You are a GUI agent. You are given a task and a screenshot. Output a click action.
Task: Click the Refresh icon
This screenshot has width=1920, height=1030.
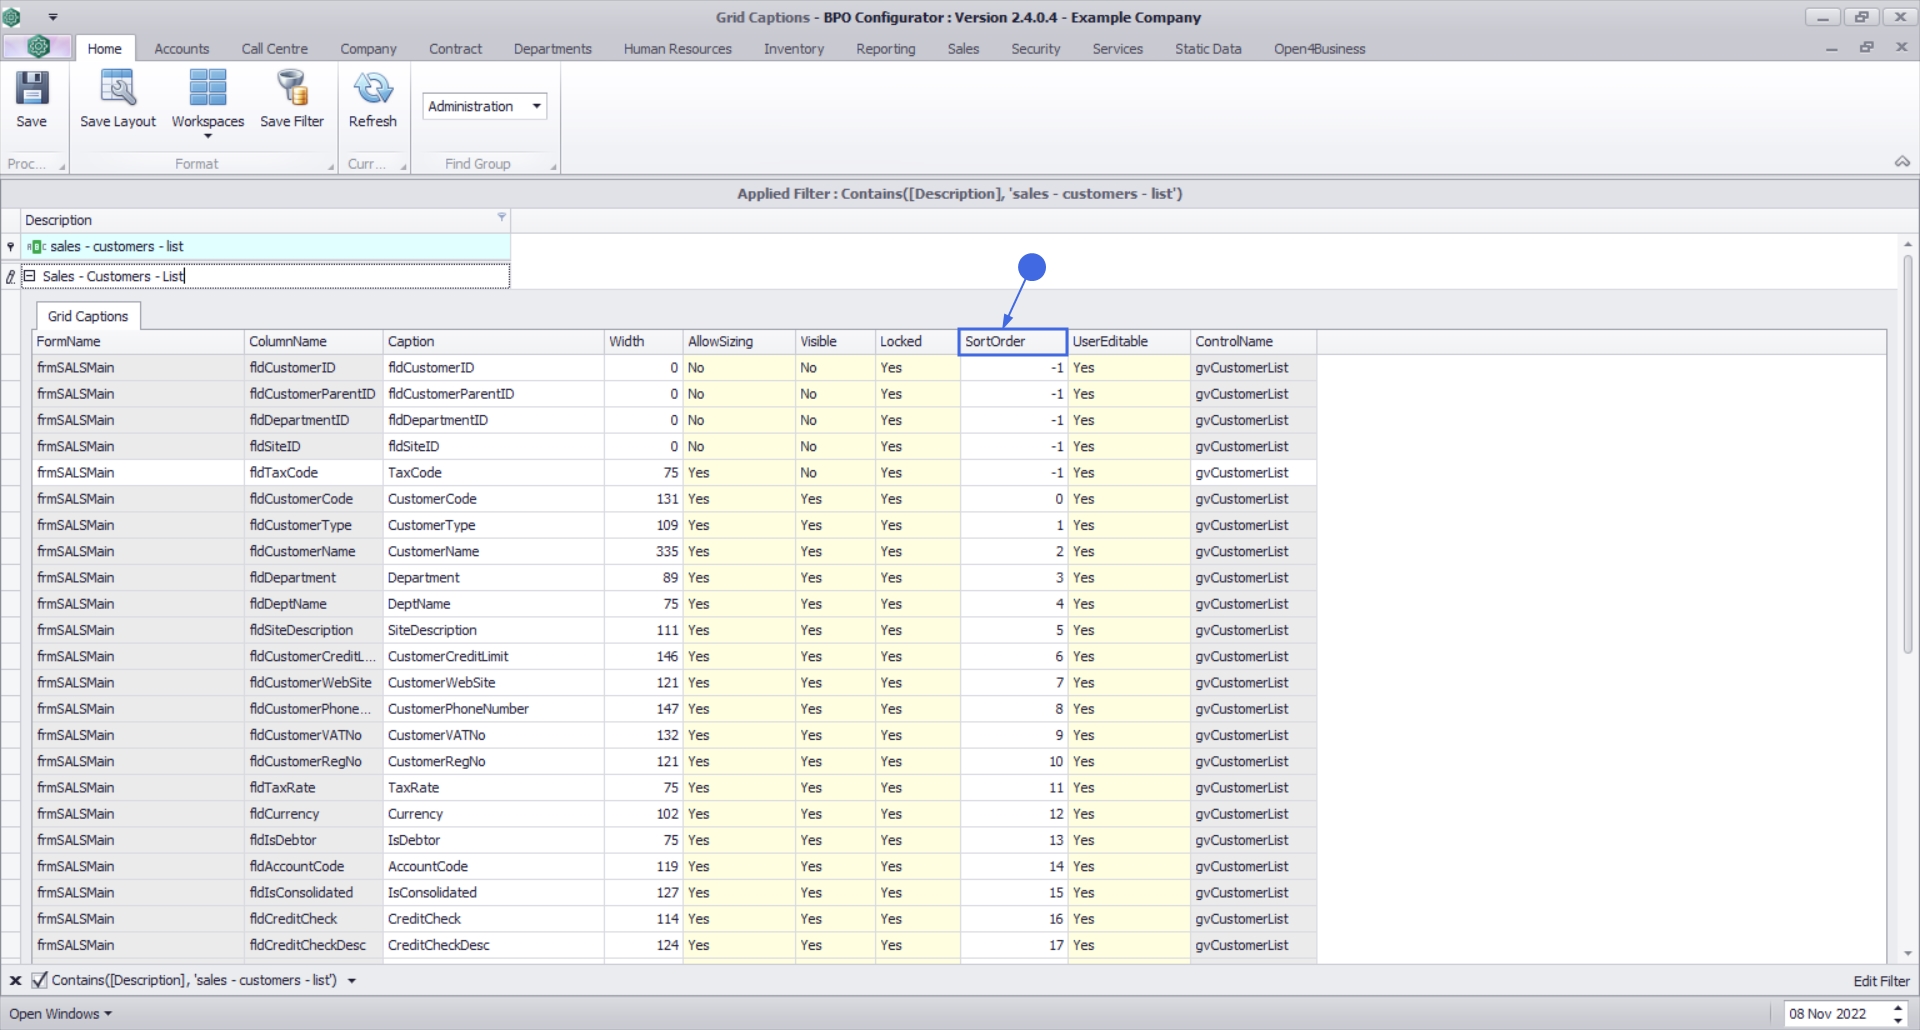(x=372, y=89)
